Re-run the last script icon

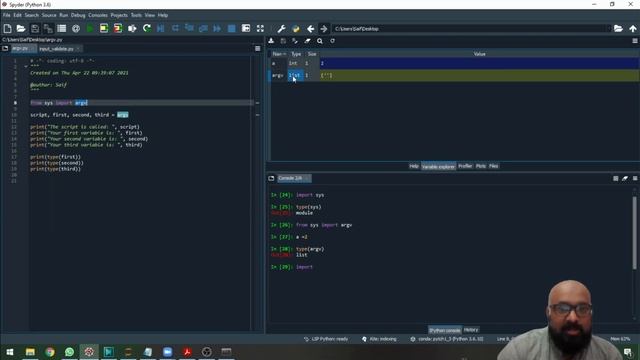147,29
